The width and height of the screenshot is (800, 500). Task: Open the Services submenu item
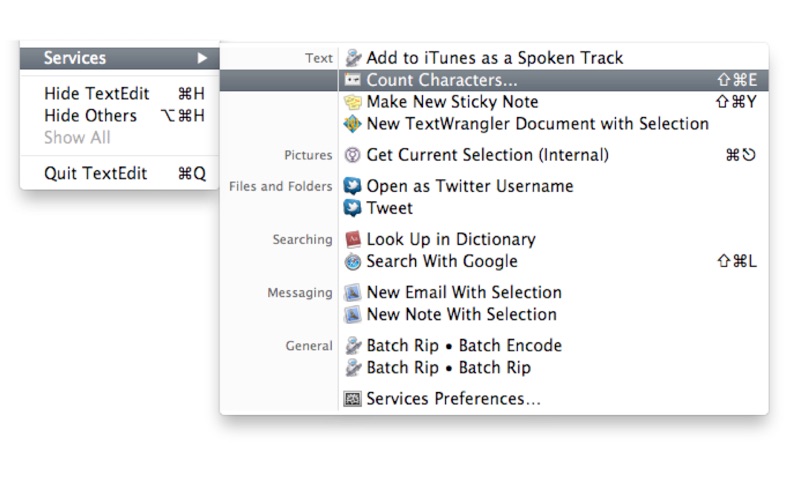(119, 58)
